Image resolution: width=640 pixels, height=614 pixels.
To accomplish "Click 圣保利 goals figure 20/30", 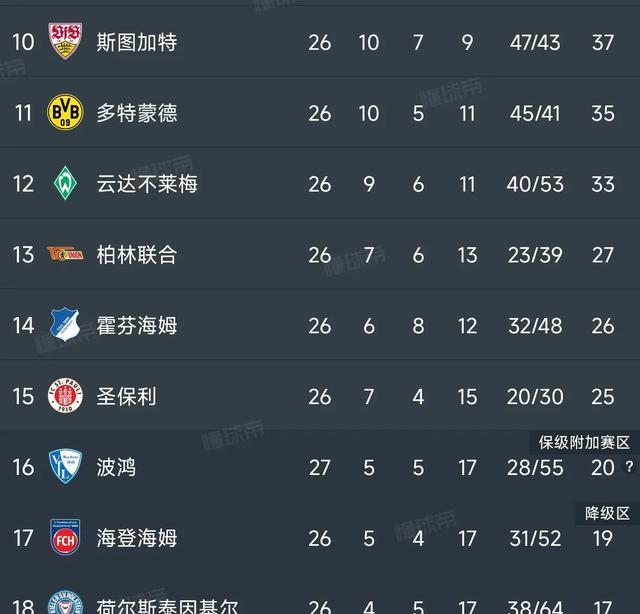I will (535, 397).
